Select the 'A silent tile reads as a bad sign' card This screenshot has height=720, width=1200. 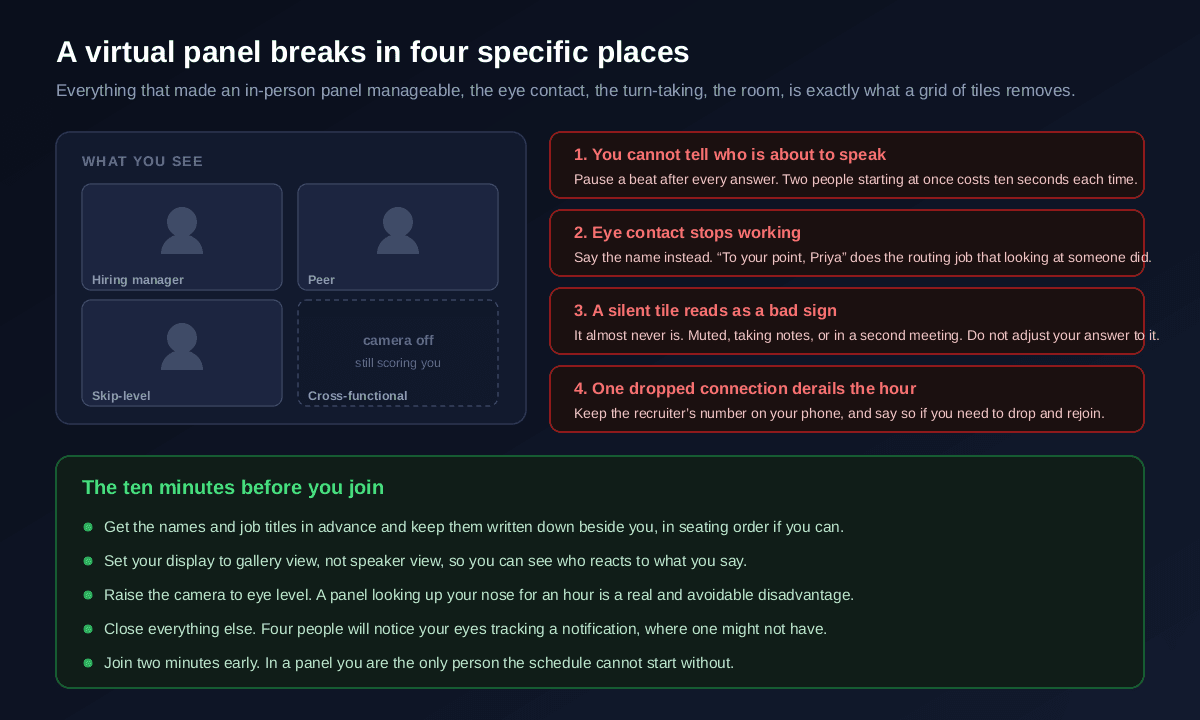pos(847,321)
